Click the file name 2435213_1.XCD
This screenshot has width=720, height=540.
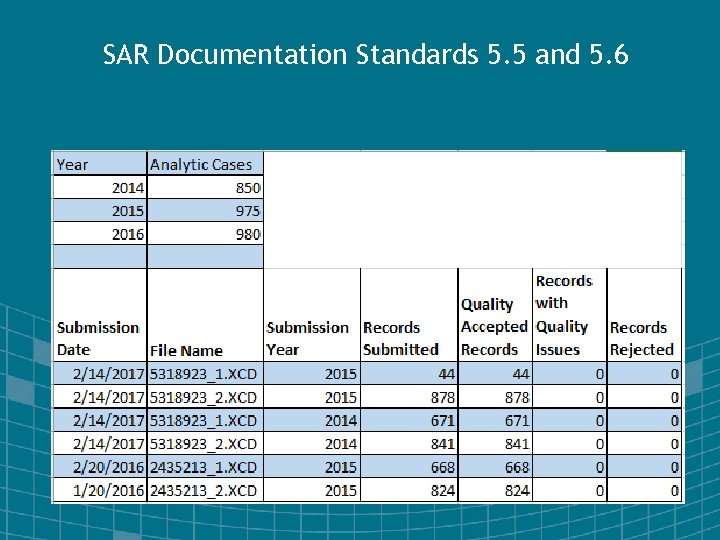click(205, 467)
